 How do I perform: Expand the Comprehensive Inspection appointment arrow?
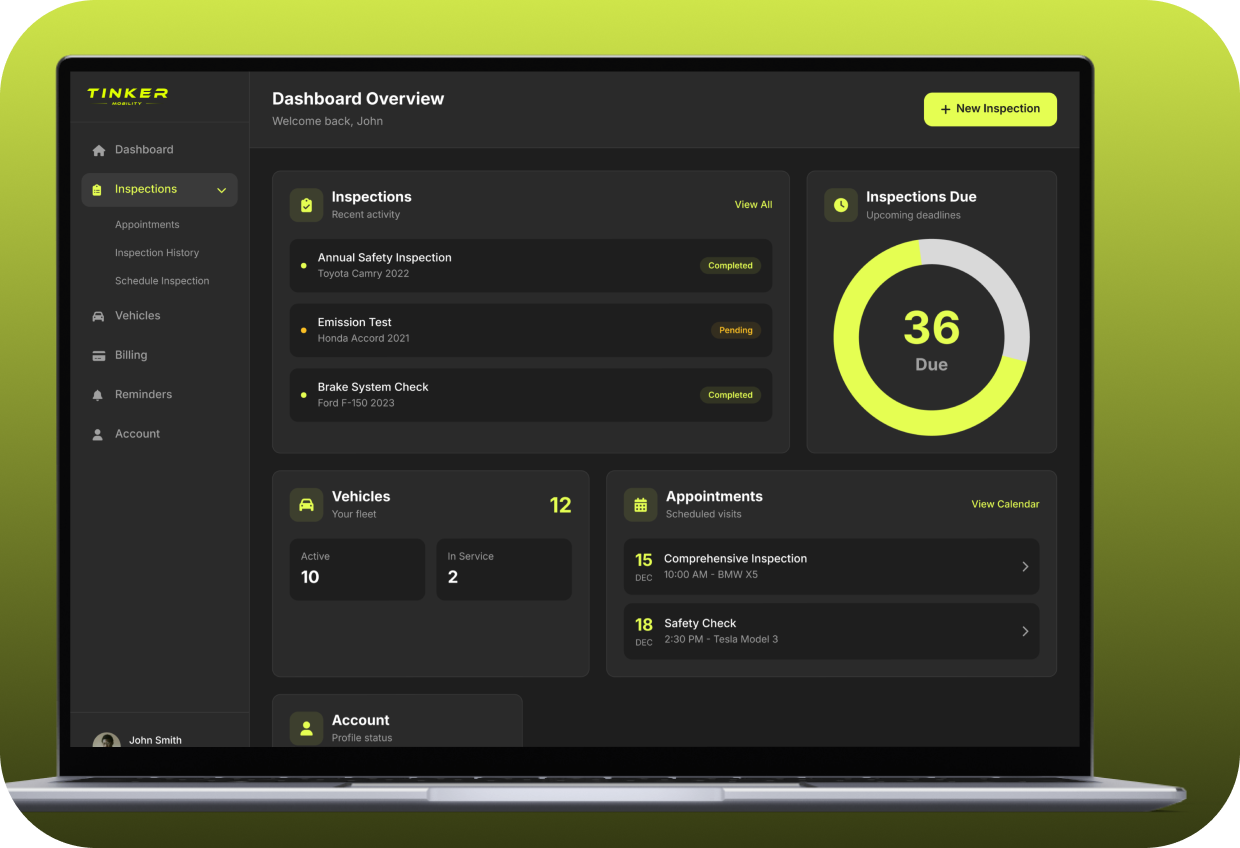[1025, 567]
